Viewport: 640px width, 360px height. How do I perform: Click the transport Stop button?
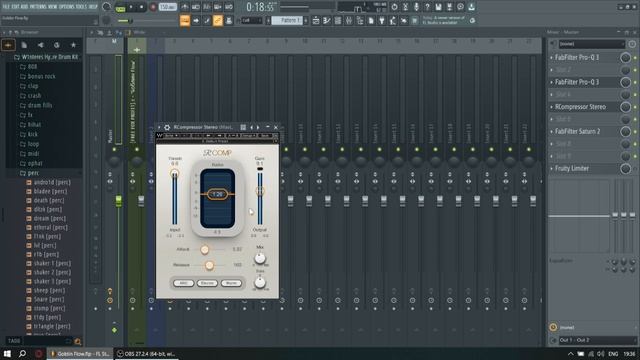[141, 7]
